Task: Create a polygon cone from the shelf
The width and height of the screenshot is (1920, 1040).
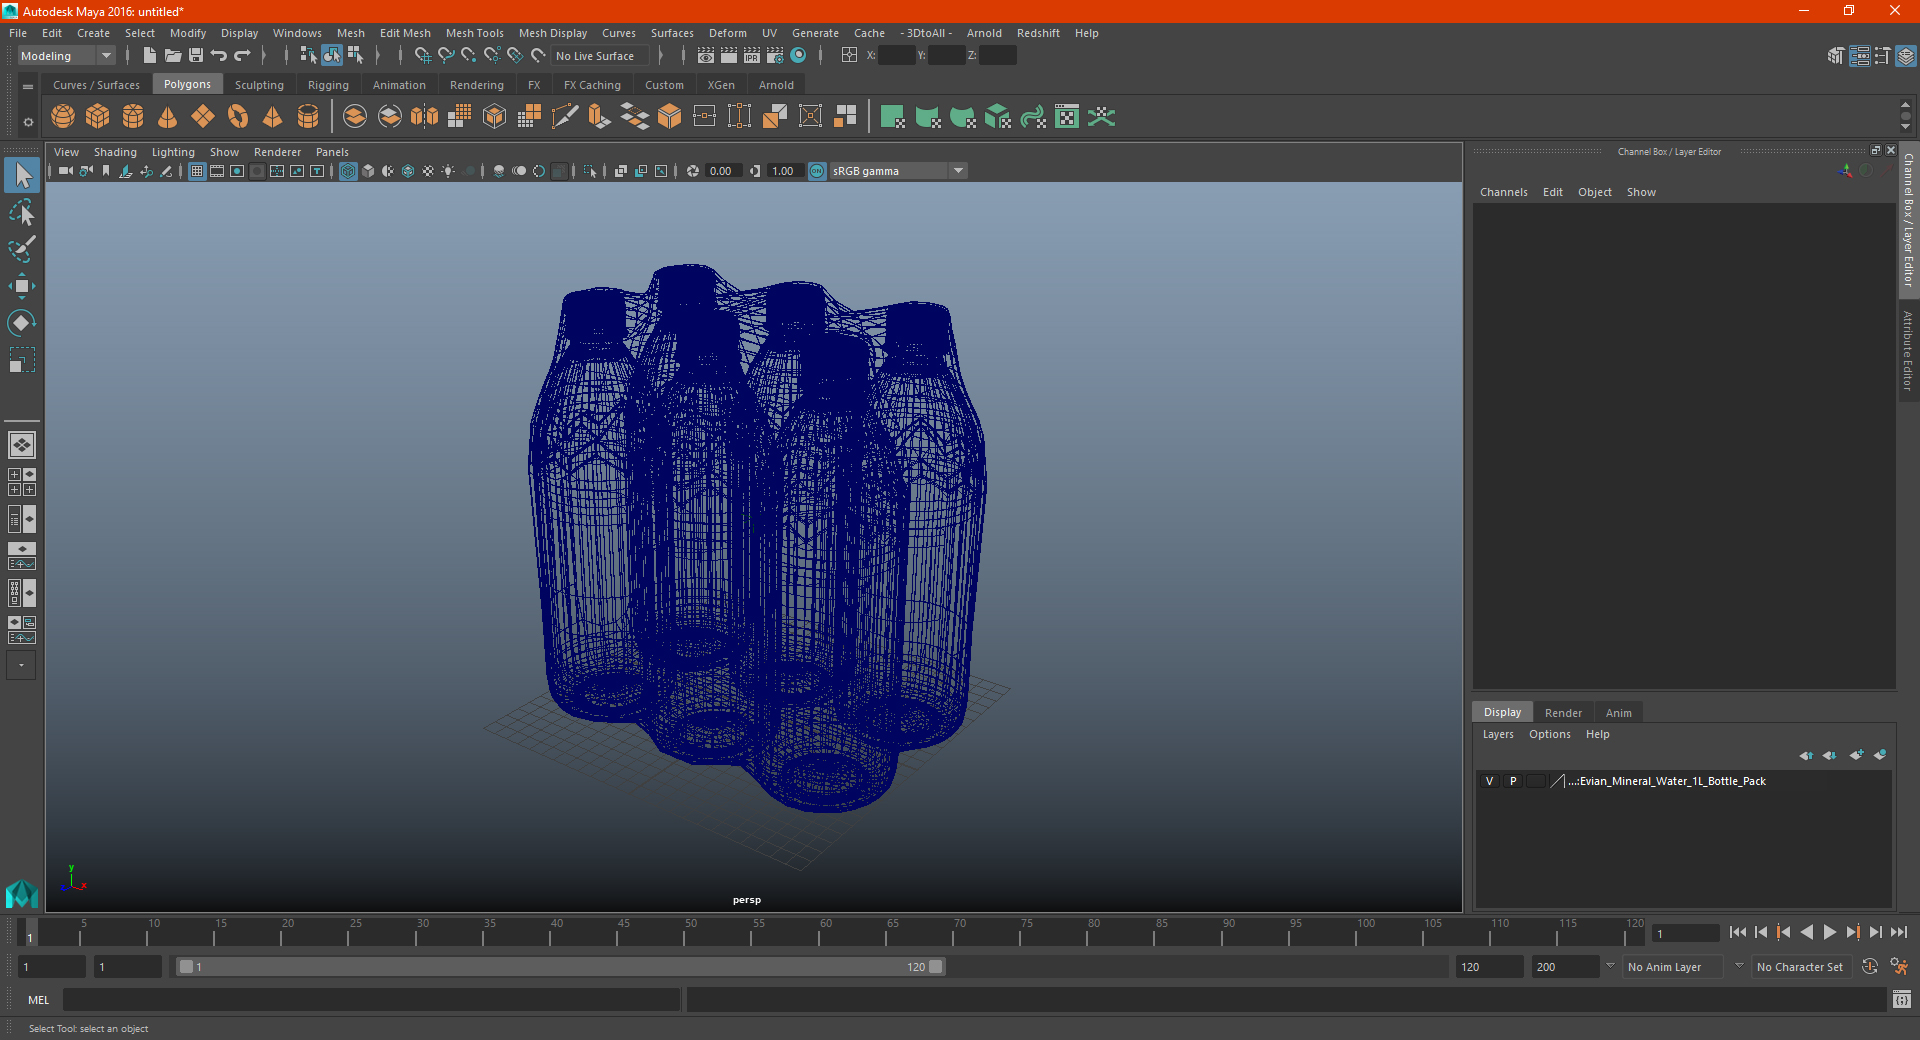Action: click(168, 117)
